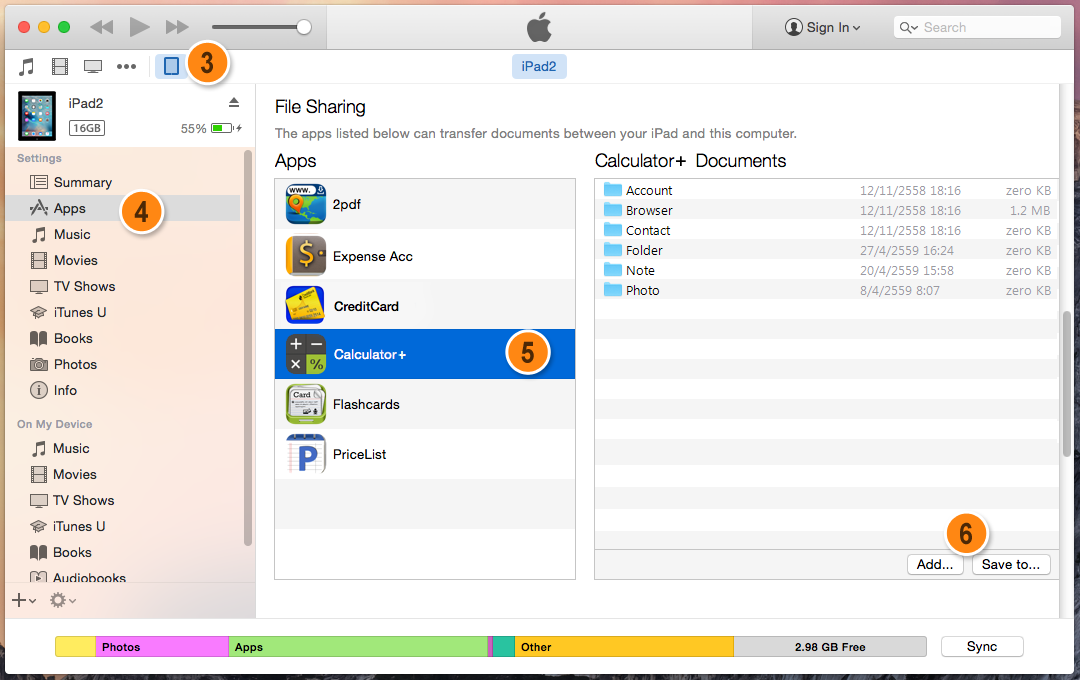
Task: Focus the Search field
Action: [x=977, y=28]
